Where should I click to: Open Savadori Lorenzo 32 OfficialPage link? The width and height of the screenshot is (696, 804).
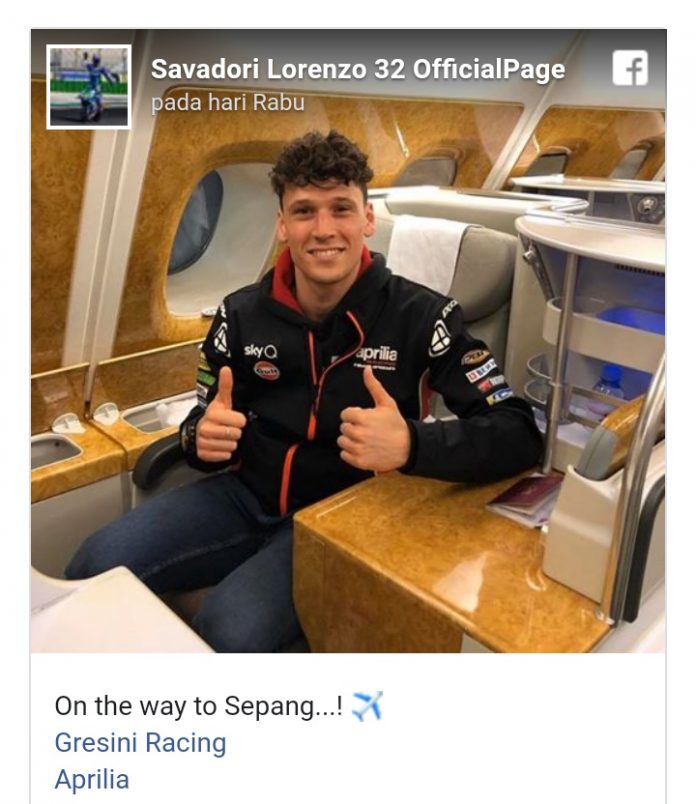(x=357, y=69)
